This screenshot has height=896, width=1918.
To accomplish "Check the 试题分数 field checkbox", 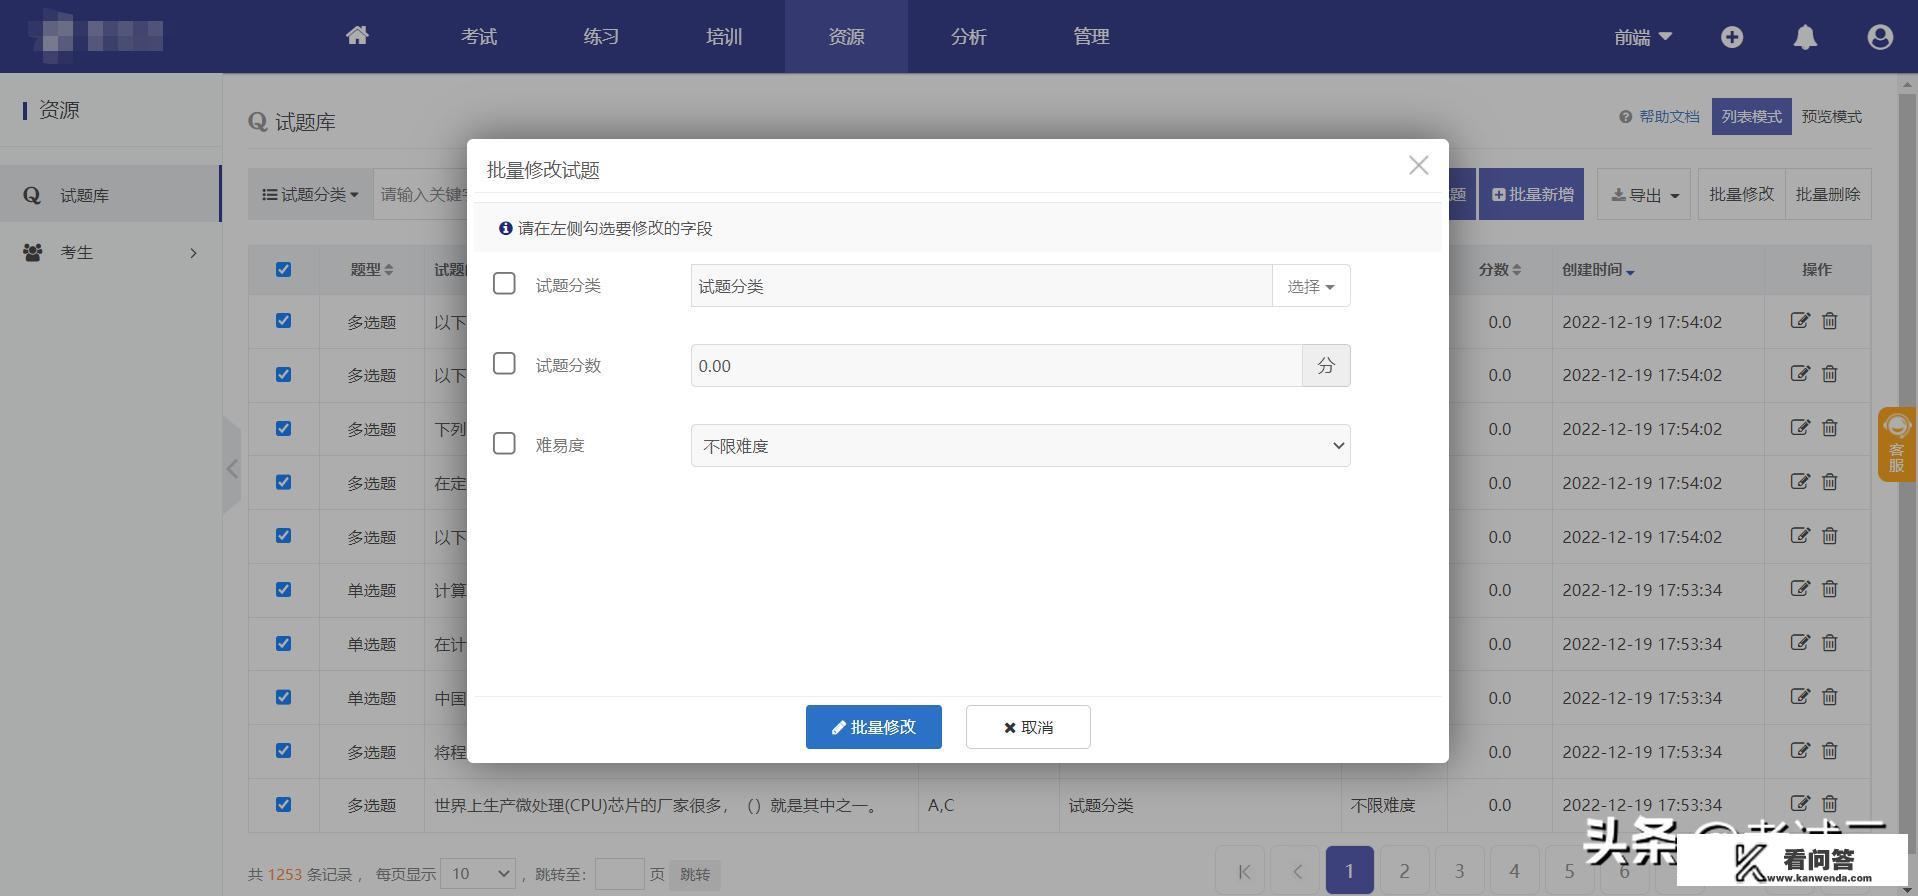I will click(504, 364).
